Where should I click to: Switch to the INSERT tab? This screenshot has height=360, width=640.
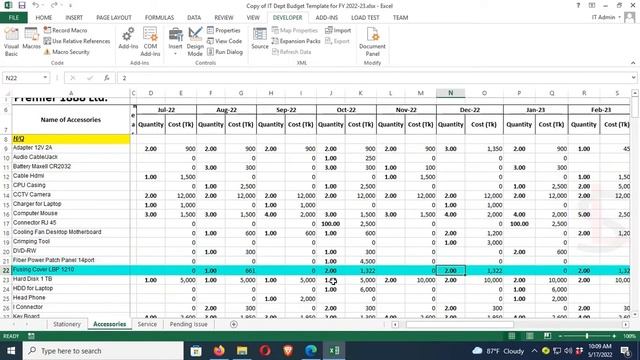click(x=74, y=18)
